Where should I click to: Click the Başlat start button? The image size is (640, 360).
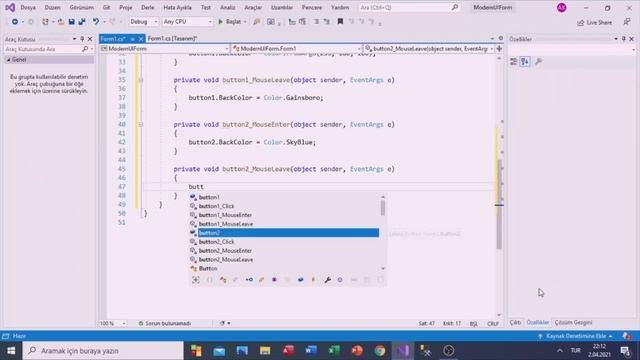coord(230,22)
